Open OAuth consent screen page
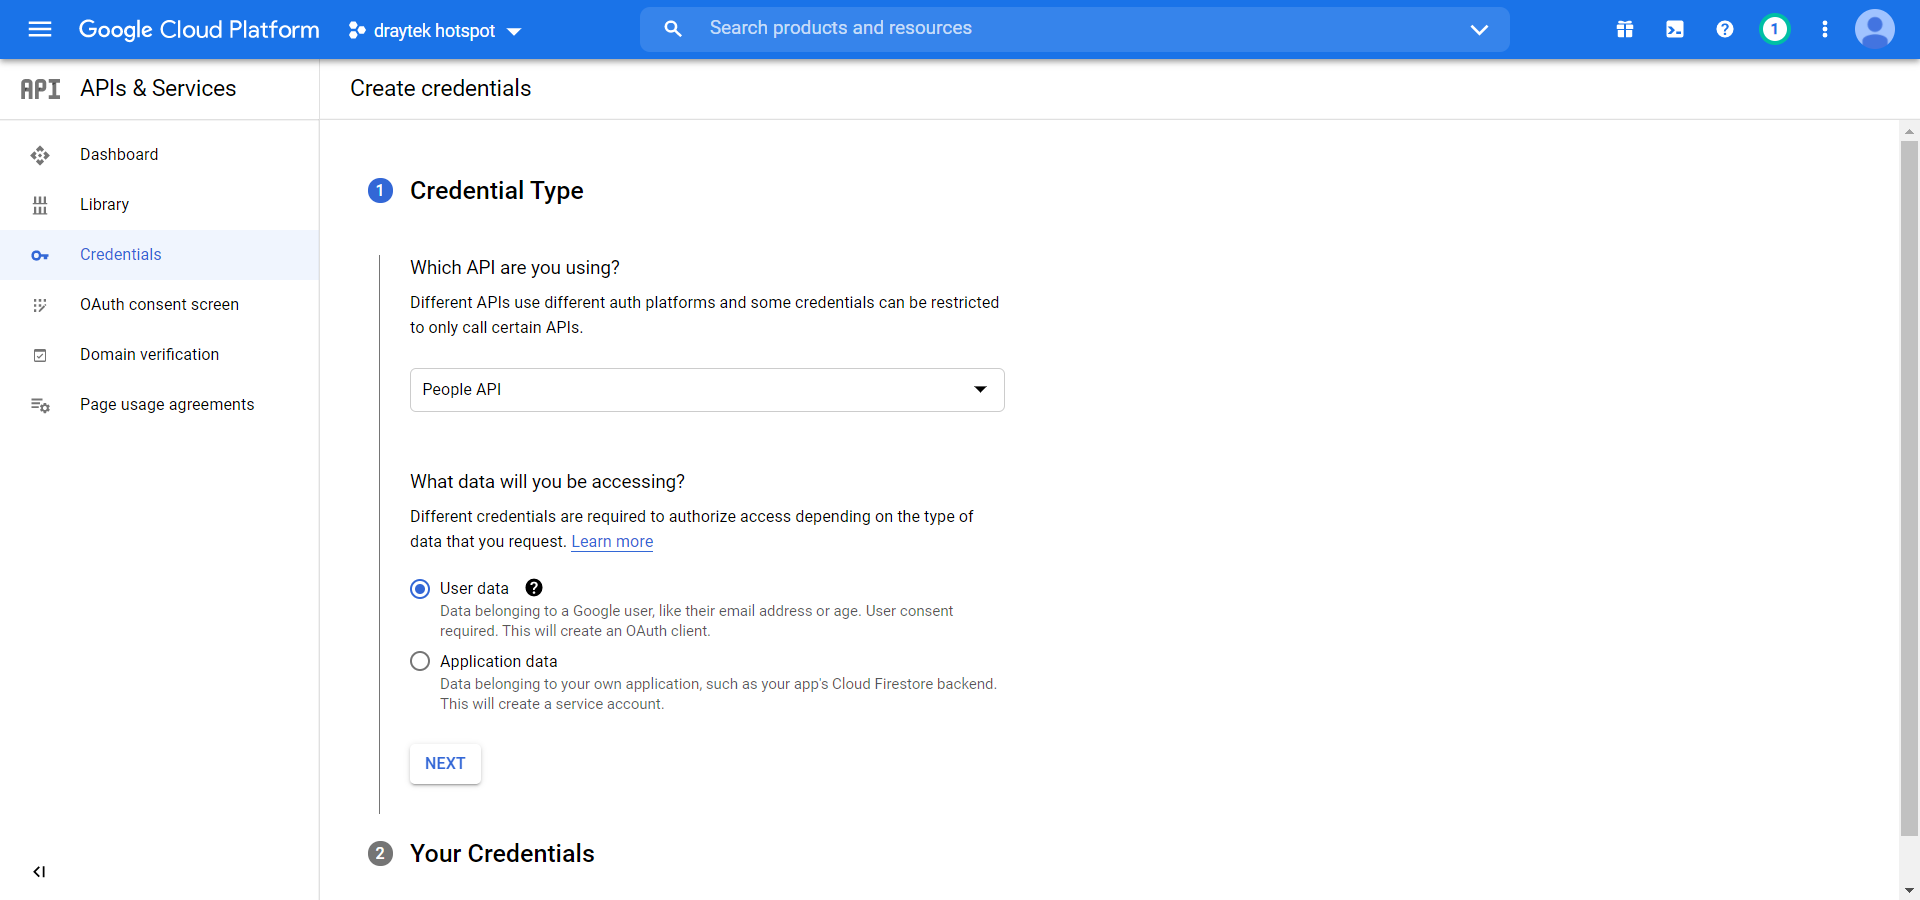The height and width of the screenshot is (900, 1920). point(160,305)
